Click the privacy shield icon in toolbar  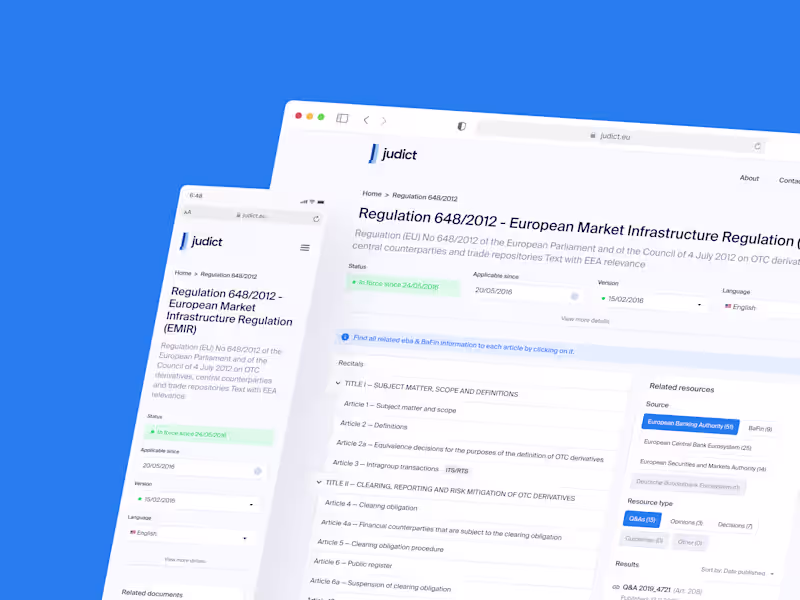point(461,126)
